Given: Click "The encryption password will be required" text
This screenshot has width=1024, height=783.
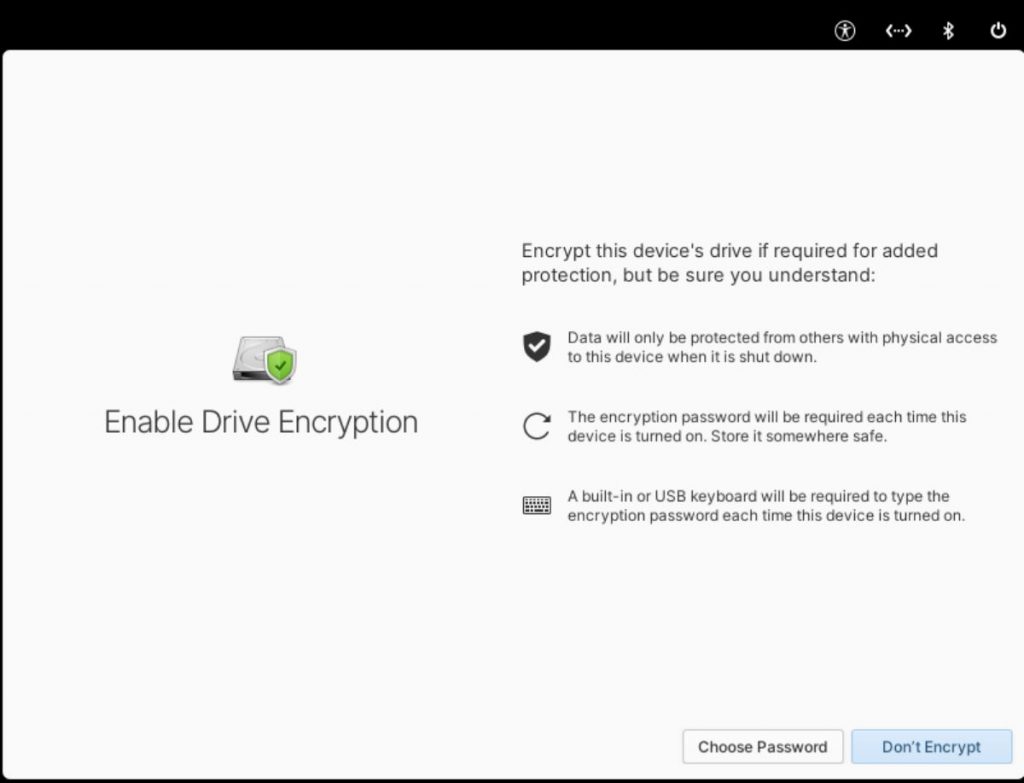Looking at the screenshot, I should 767,417.
